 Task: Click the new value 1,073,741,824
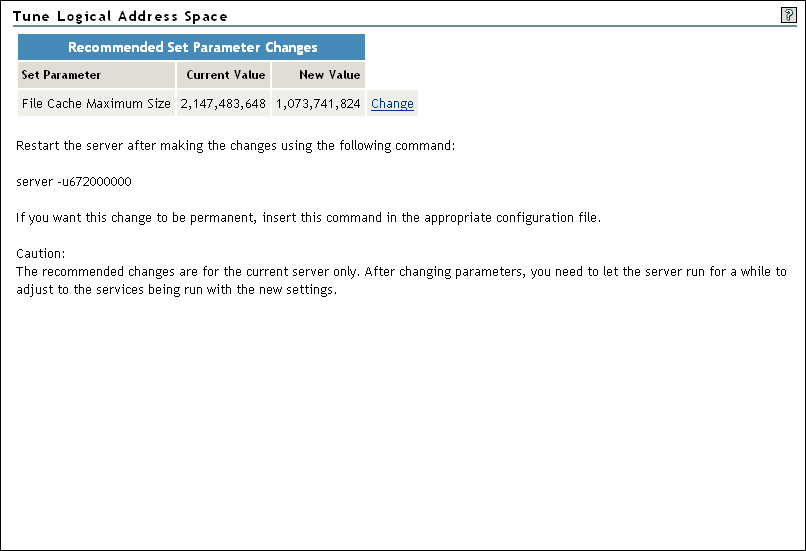click(x=318, y=103)
